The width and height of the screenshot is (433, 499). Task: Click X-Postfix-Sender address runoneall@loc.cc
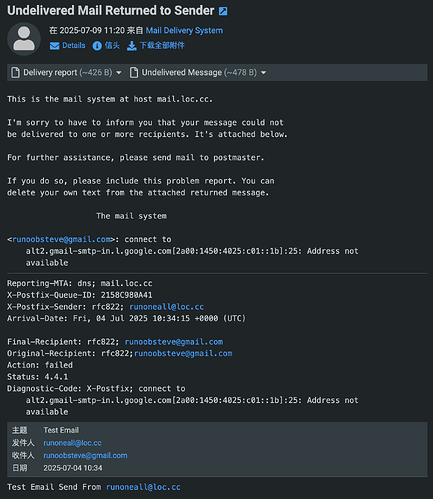(x=166, y=307)
